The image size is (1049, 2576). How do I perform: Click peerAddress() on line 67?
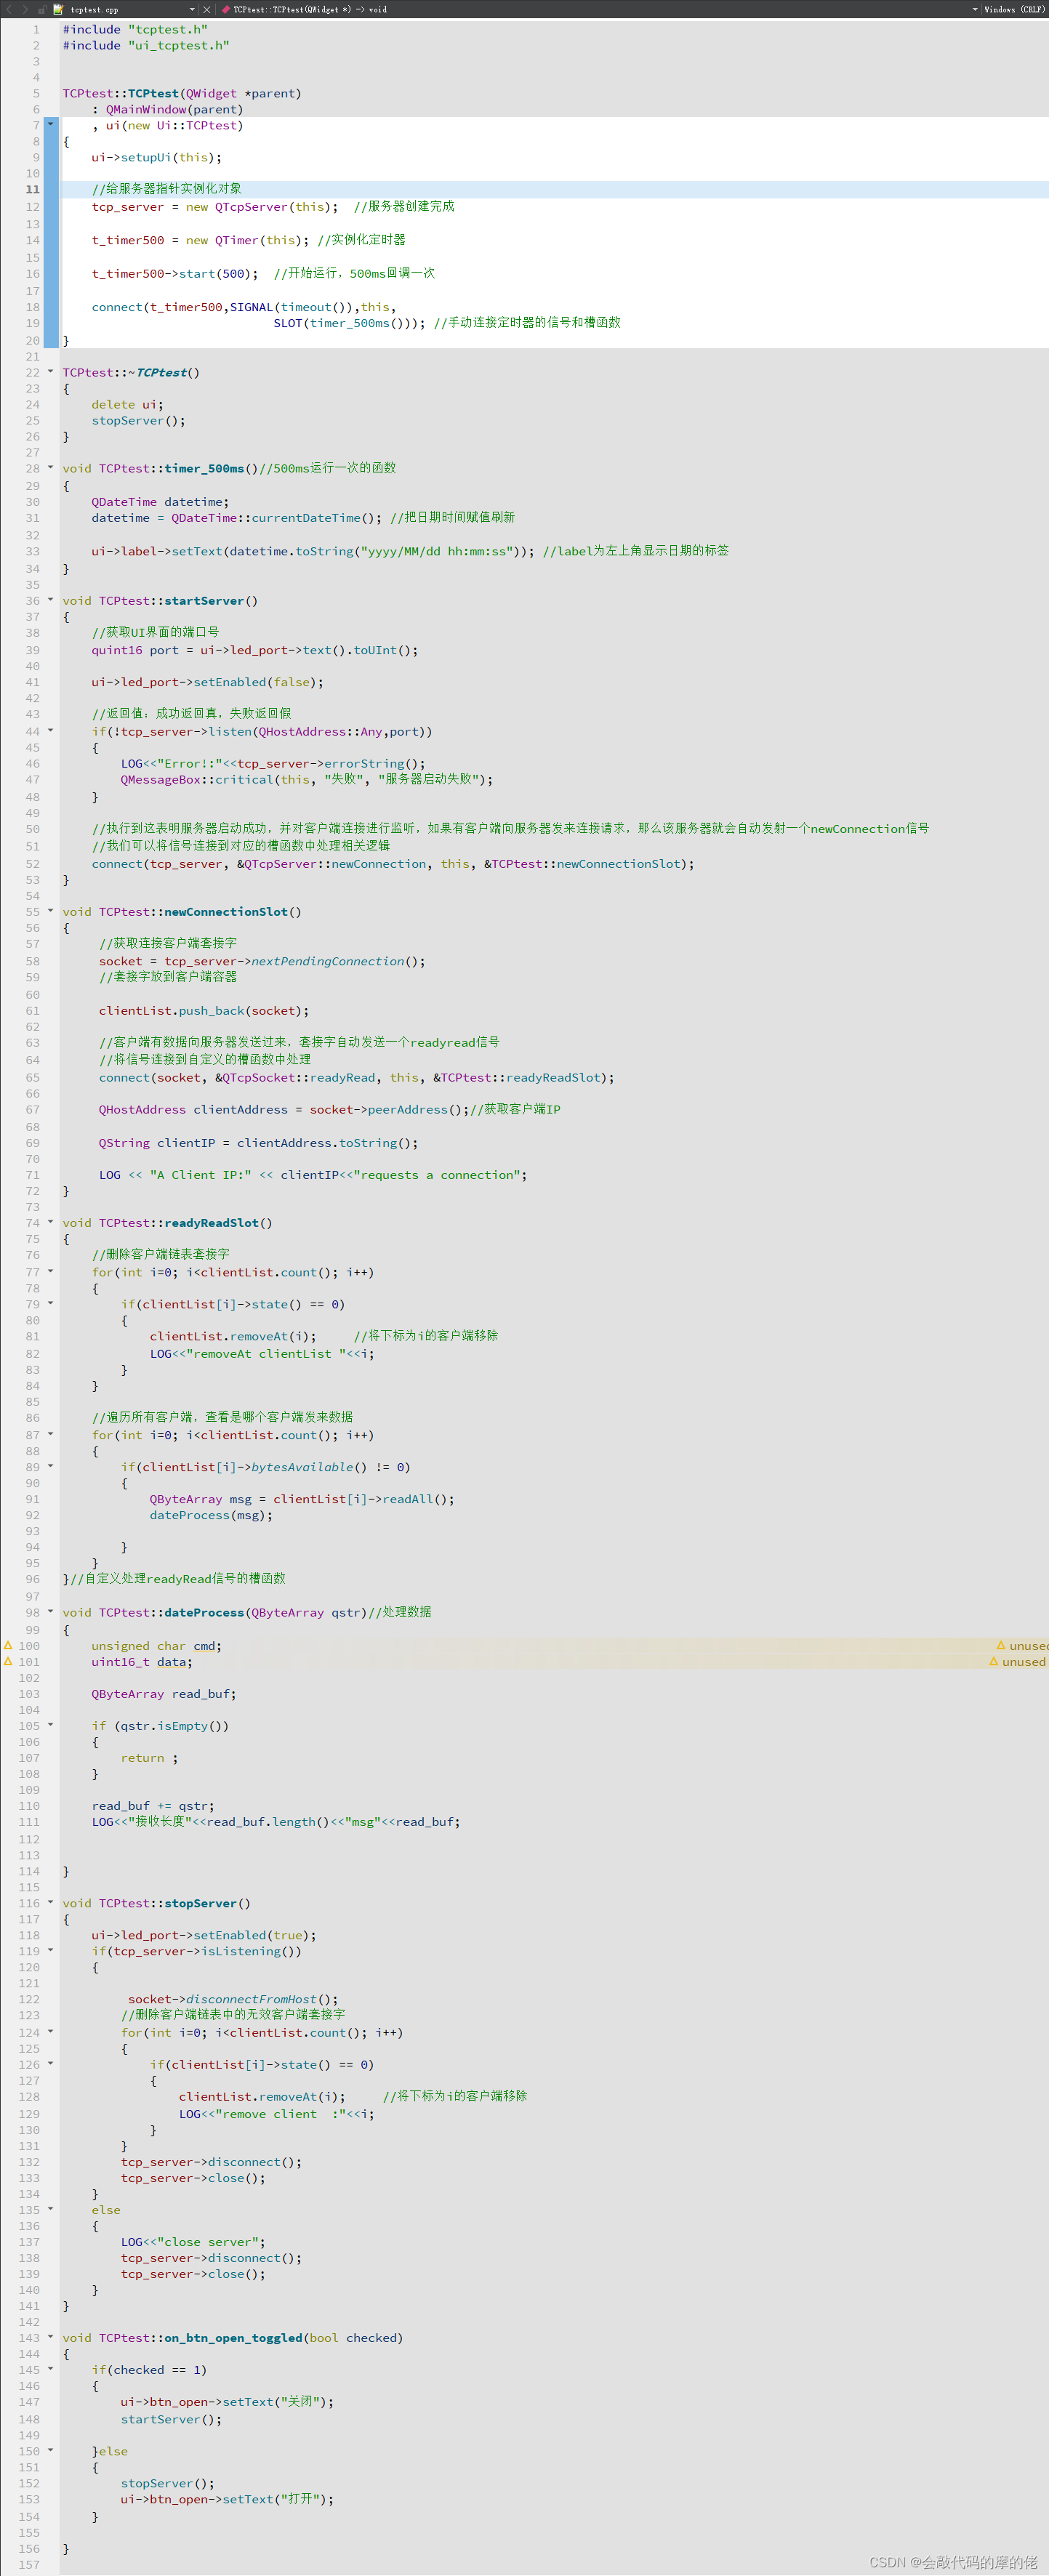coord(415,1109)
